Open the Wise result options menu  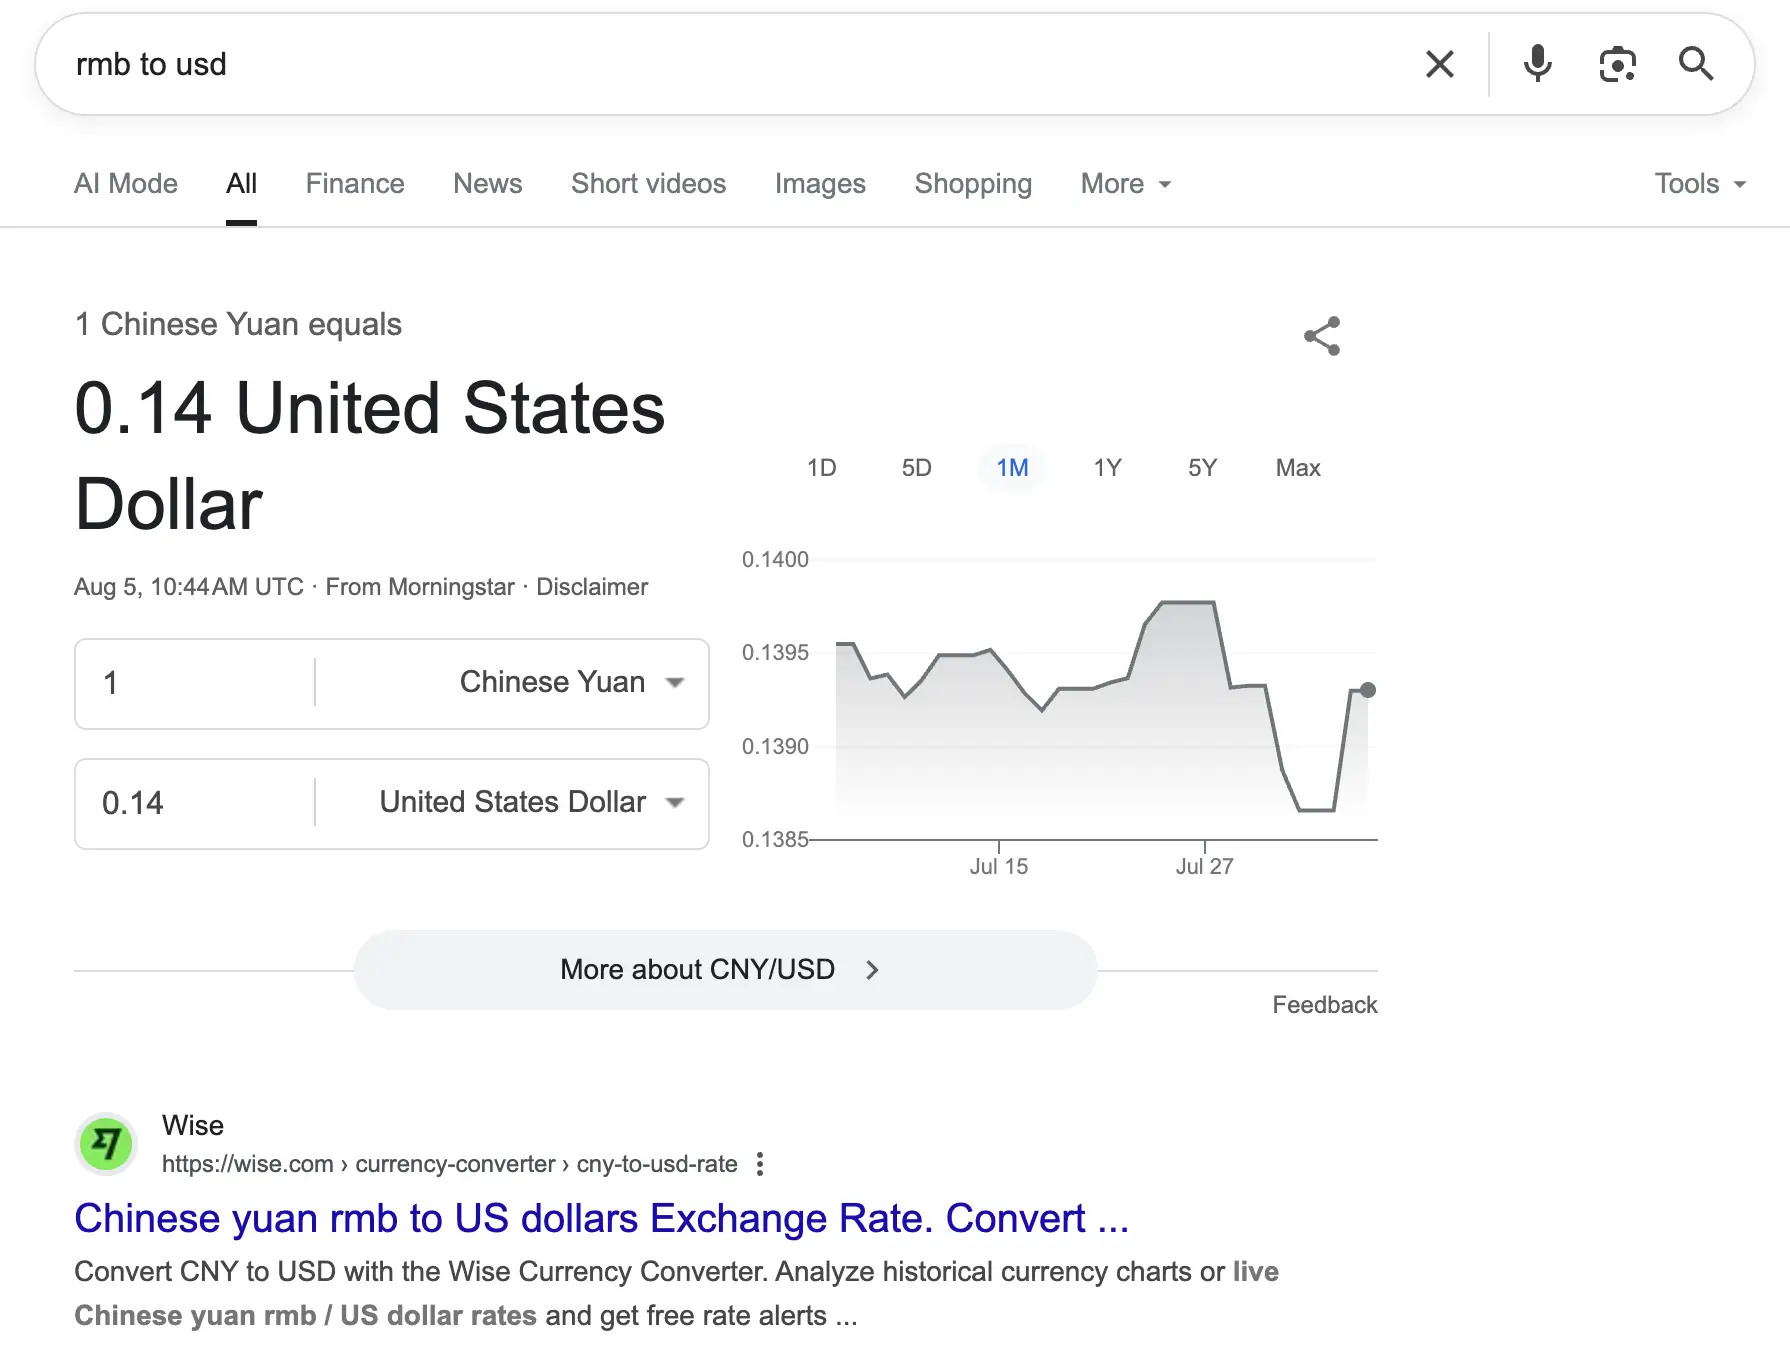[x=760, y=1164]
